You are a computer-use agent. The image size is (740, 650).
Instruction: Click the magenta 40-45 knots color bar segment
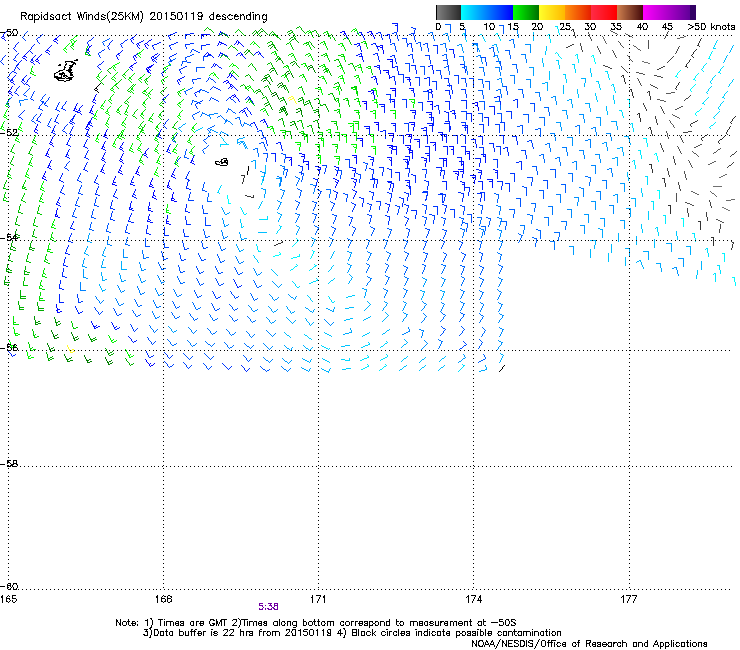(x=656, y=12)
